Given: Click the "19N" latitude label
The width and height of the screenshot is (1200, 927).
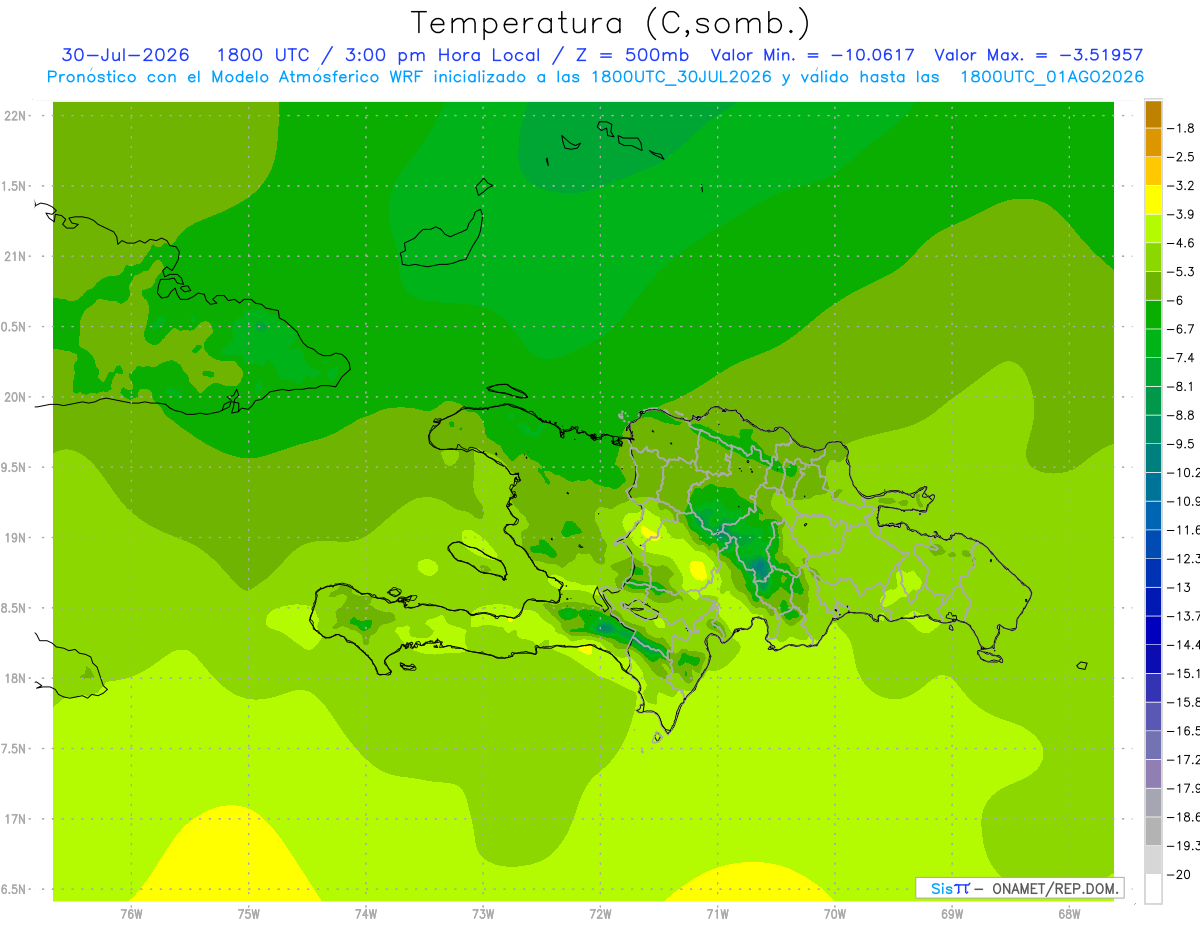Looking at the screenshot, I should (15, 538).
